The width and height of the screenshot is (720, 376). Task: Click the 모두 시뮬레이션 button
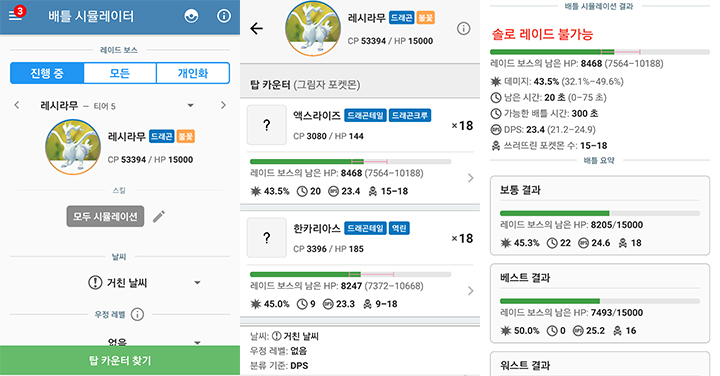pyautogui.click(x=105, y=216)
